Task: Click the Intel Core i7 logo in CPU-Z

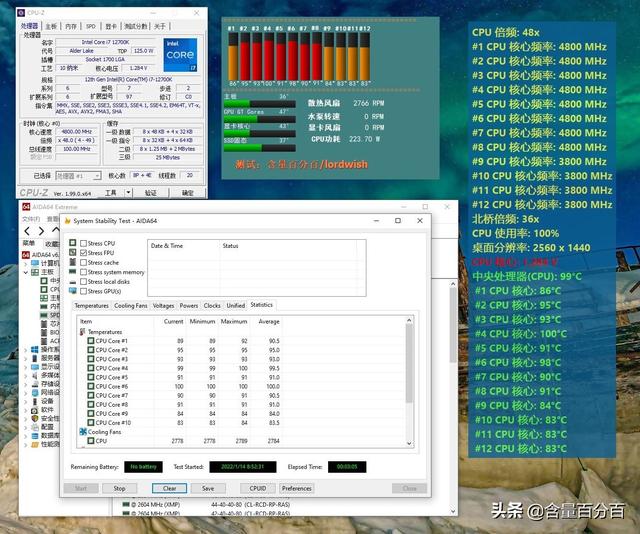Action: tap(180, 55)
